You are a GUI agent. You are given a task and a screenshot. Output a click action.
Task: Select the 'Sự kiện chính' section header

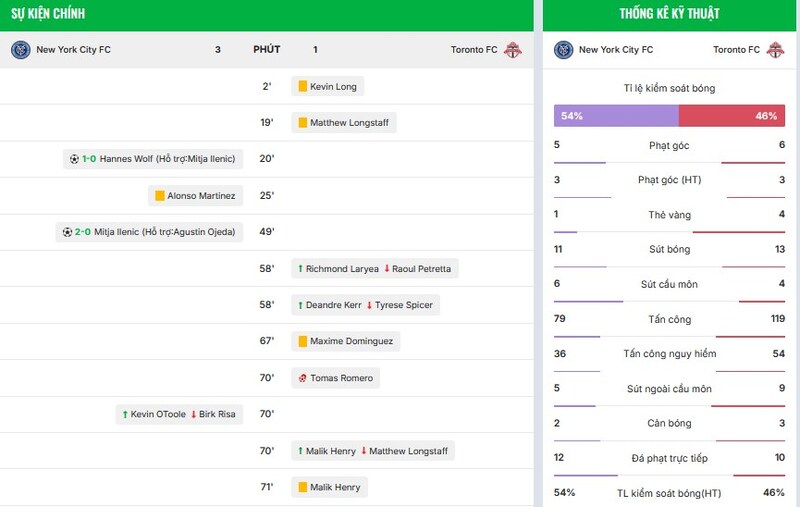[48, 14]
